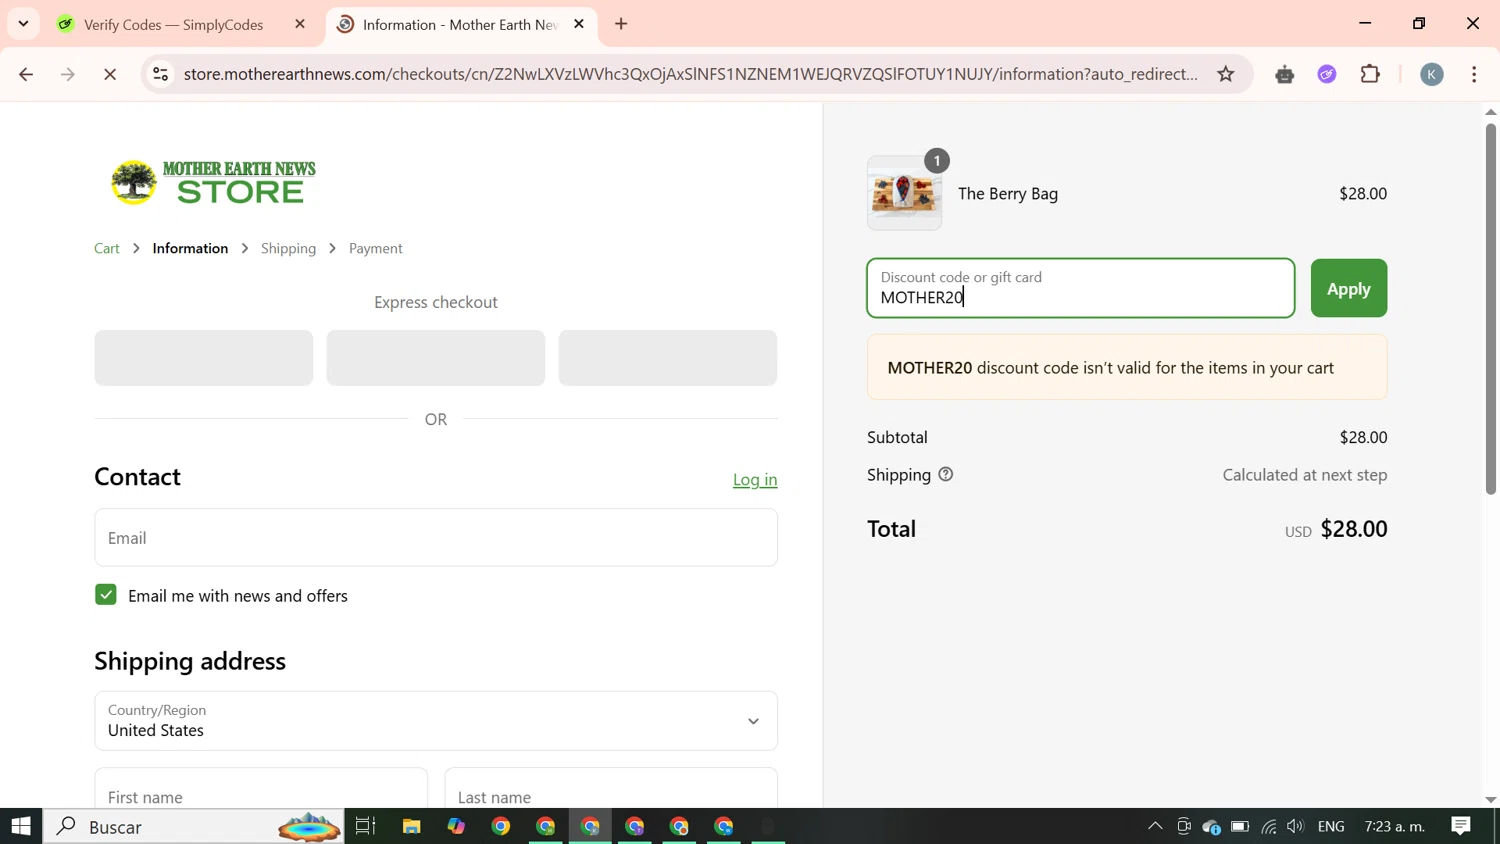Open battery status tray icon

tap(1240, 827)
